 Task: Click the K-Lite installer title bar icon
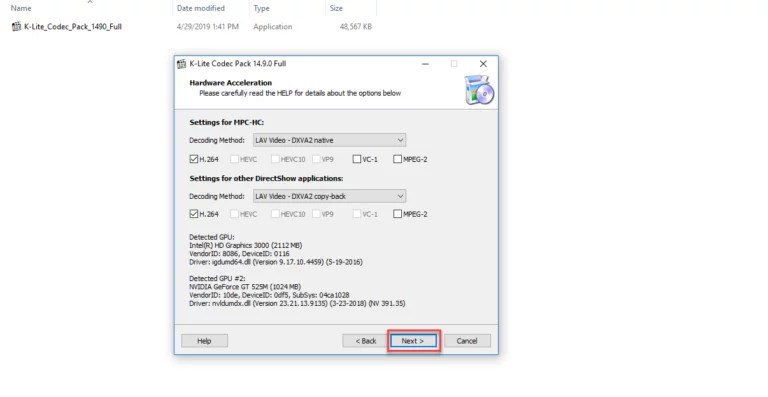point(182,64)
